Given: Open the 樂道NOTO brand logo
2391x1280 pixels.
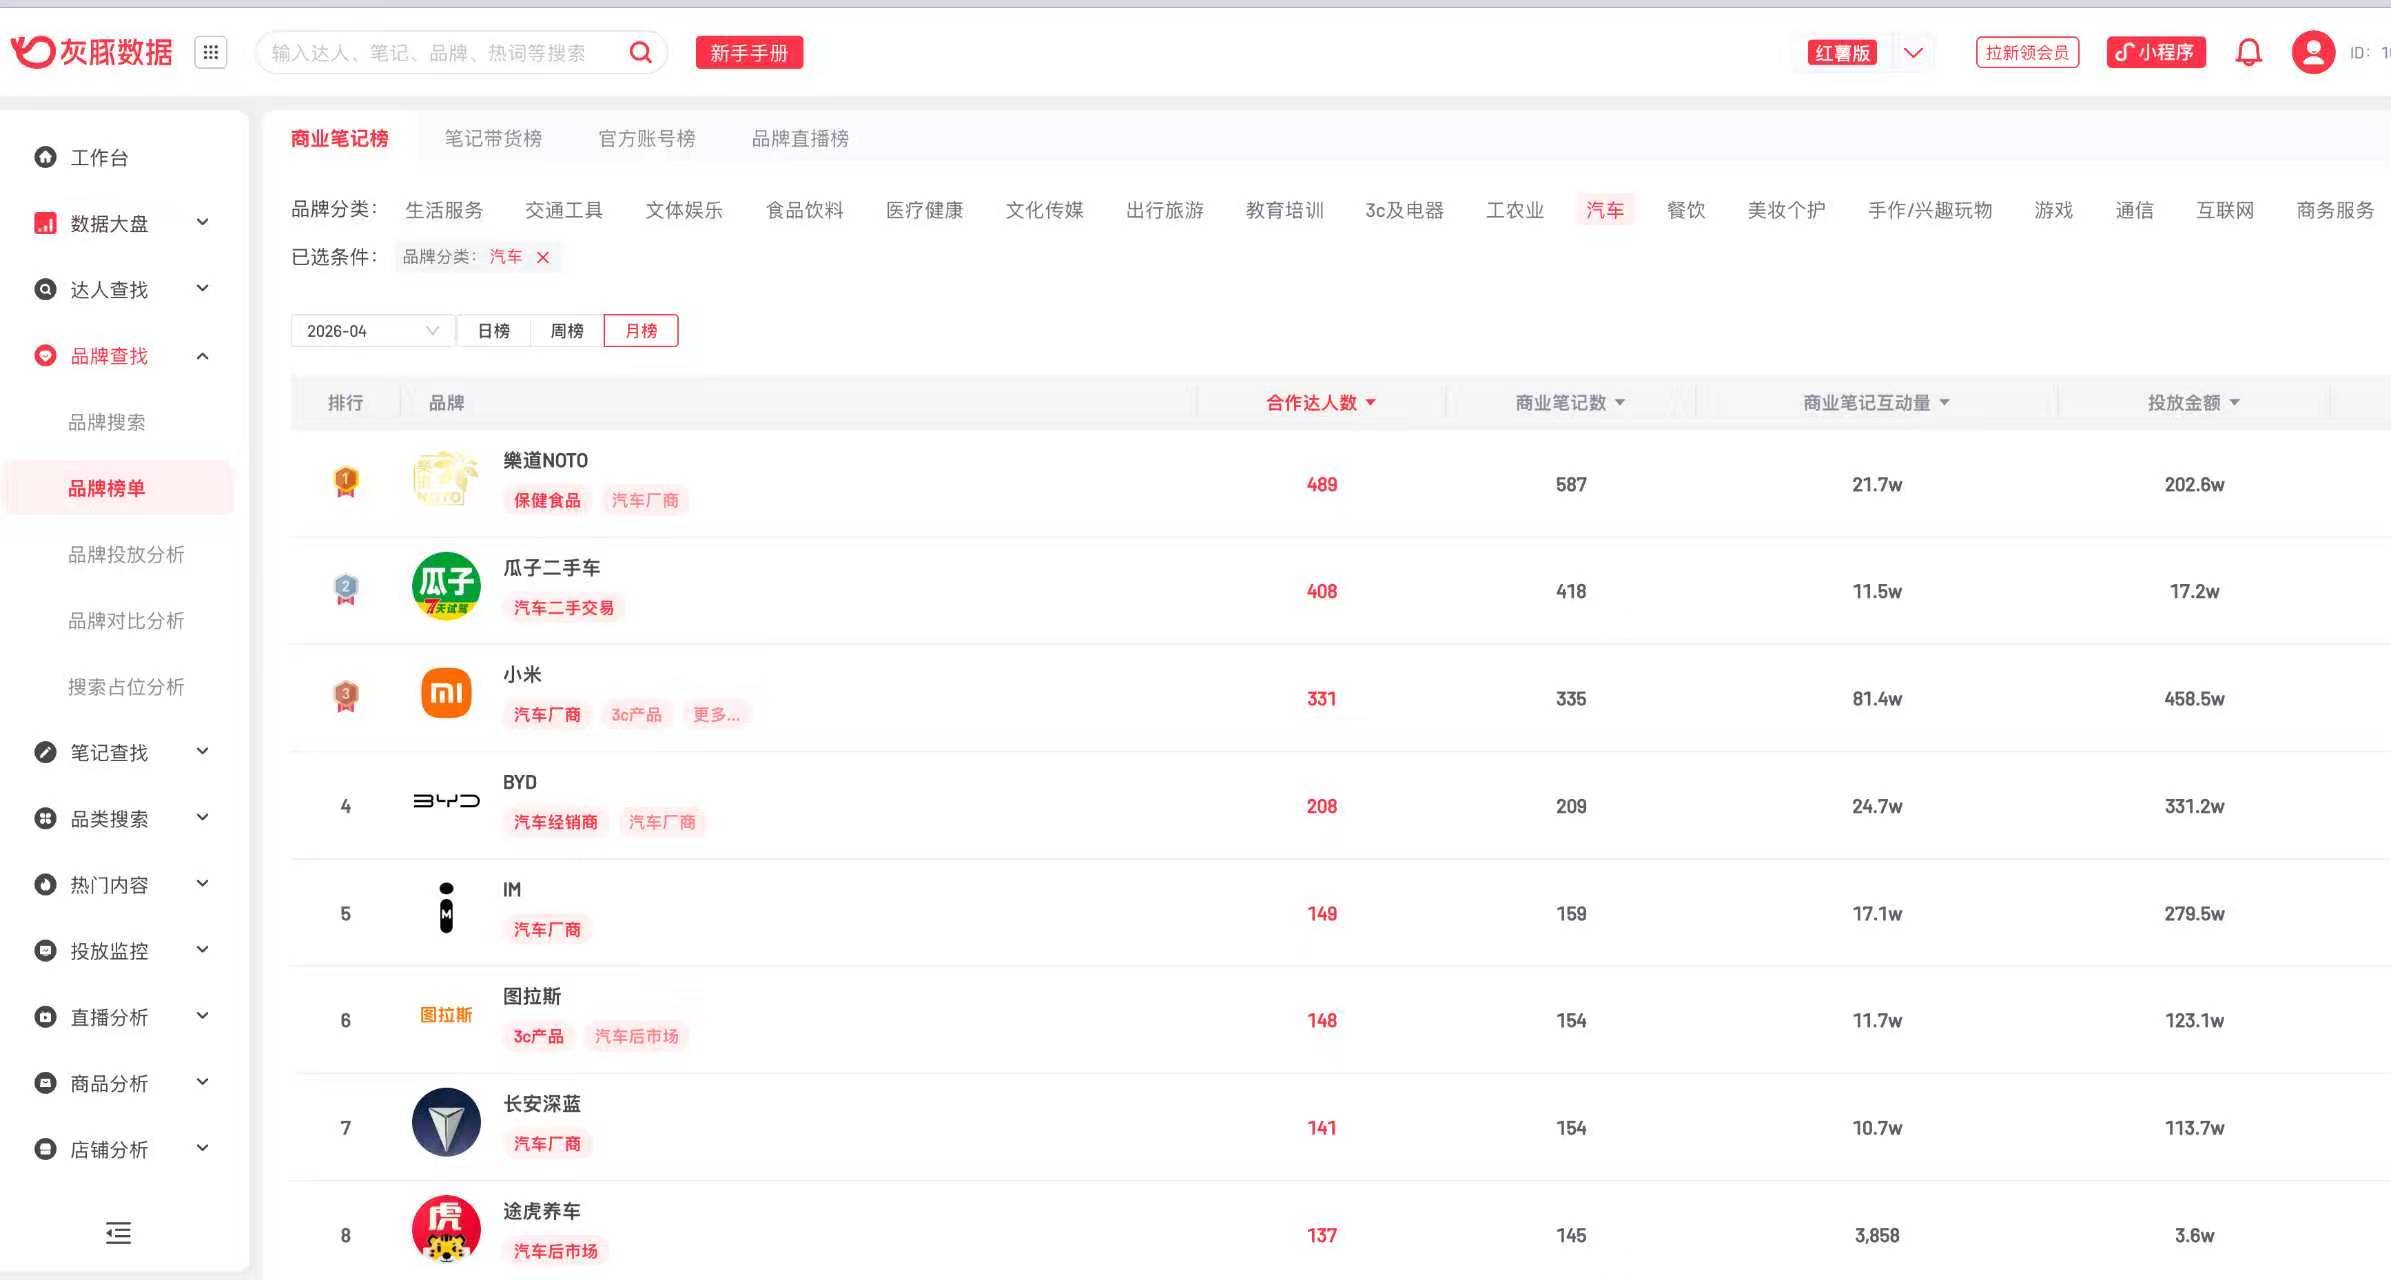Looking at the screenshot, I should click(446, 479).
